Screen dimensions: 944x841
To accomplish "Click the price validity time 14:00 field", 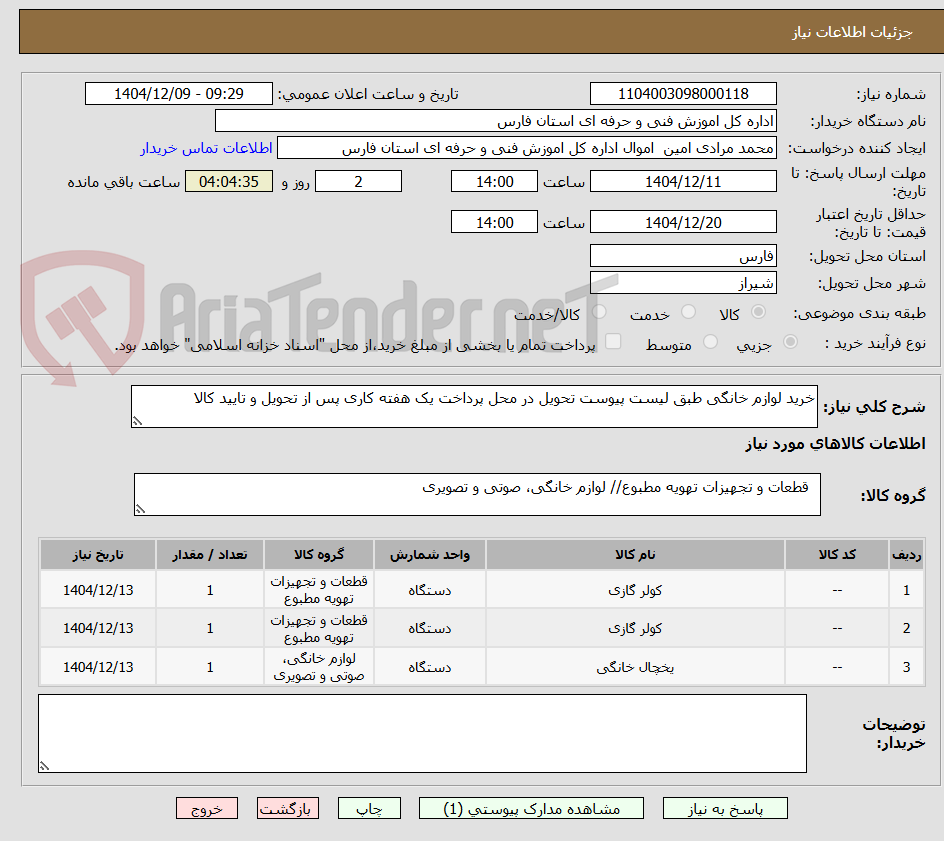I will coord(494,222).
